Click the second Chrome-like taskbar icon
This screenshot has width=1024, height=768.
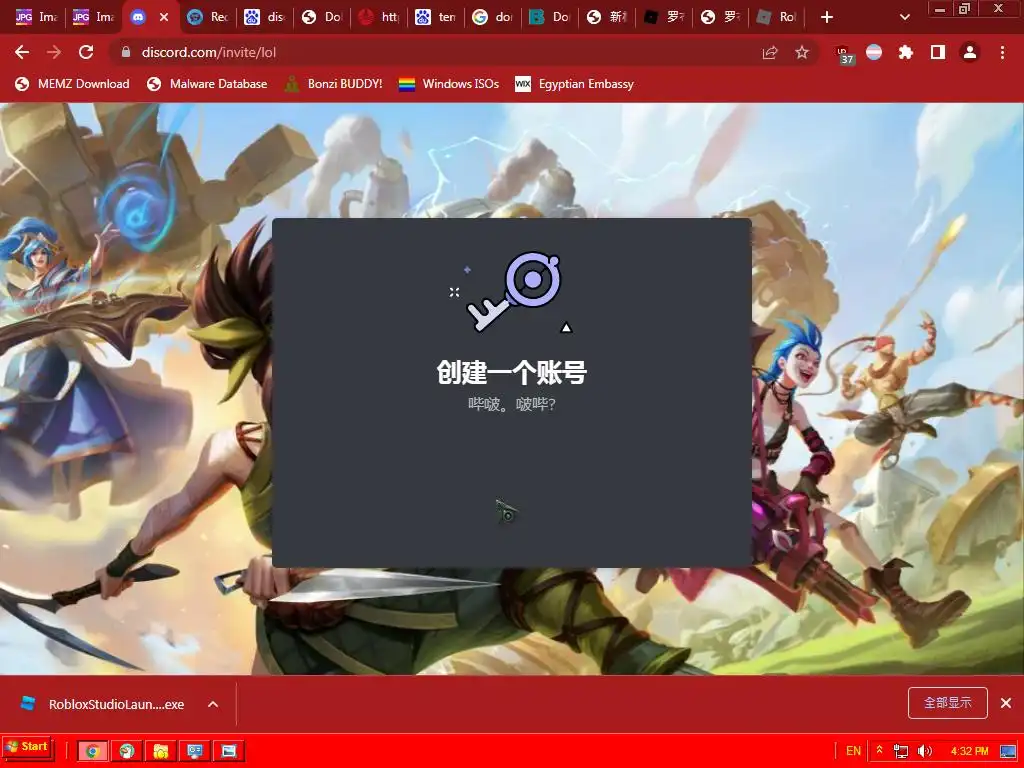(x=127, y=751)
